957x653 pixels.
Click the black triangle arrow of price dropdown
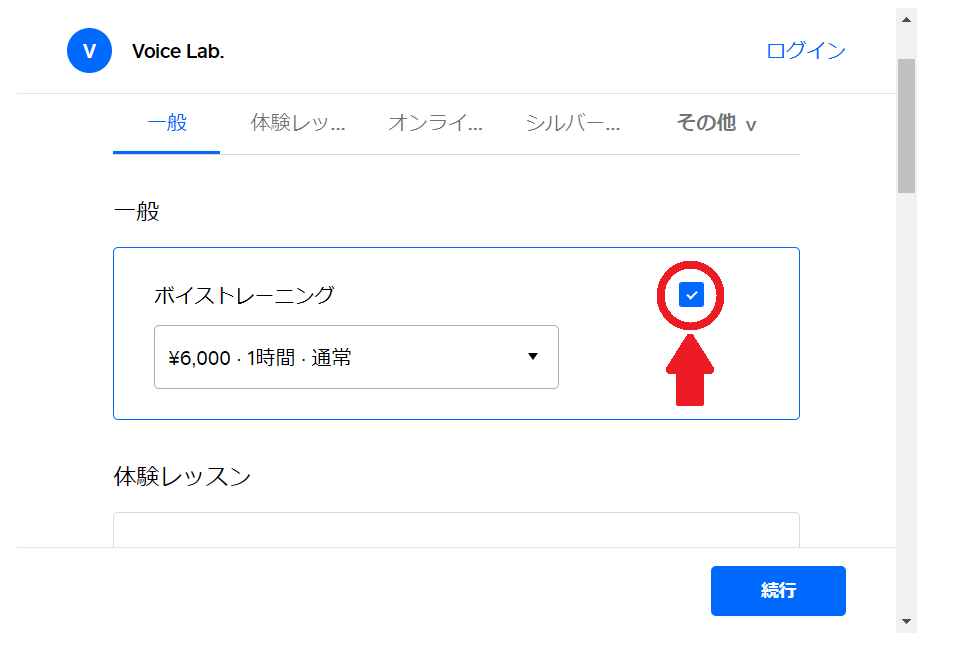pos(533,357)
